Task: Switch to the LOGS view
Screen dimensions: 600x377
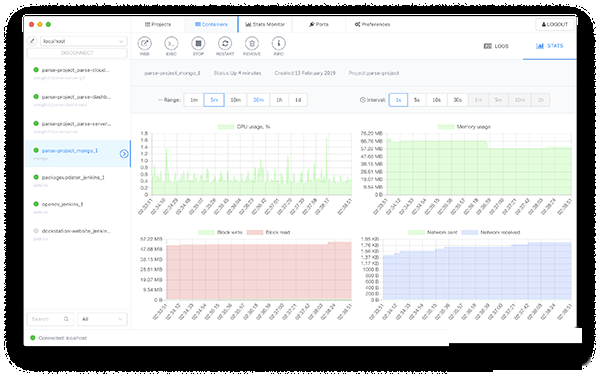Action: tap(496, 46)
